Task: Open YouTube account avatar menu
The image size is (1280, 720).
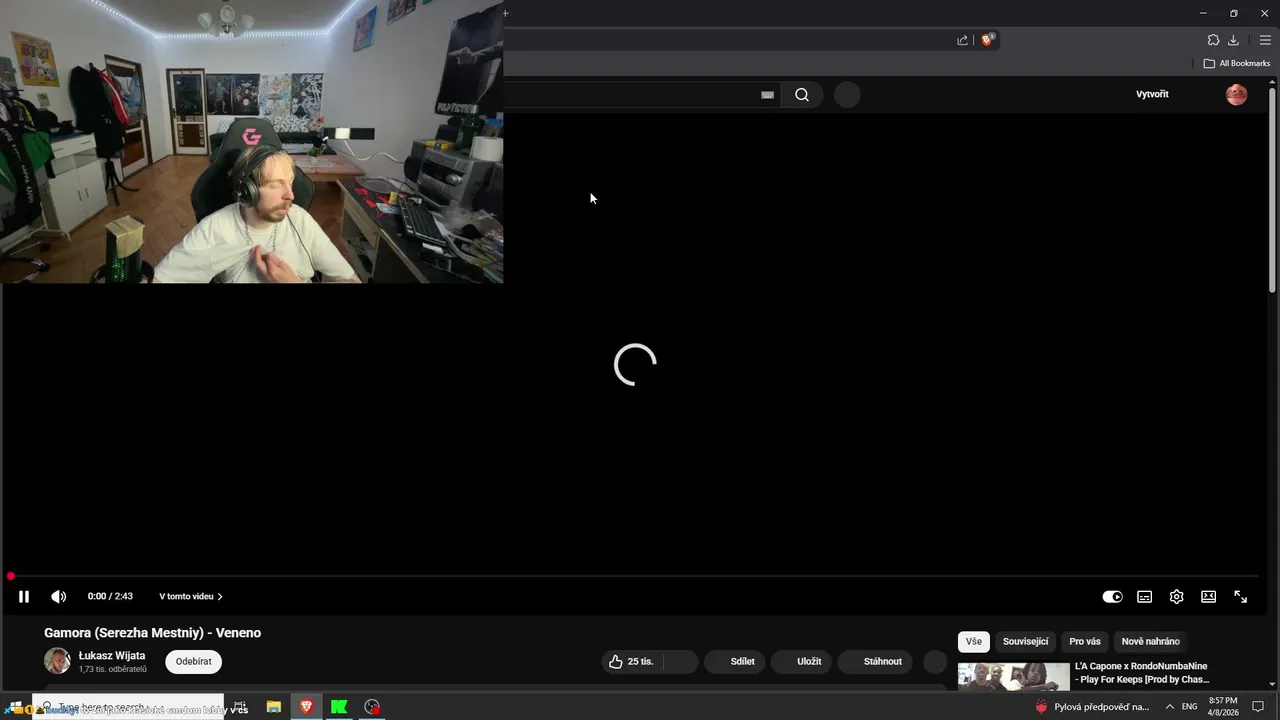Action: 1237,95
